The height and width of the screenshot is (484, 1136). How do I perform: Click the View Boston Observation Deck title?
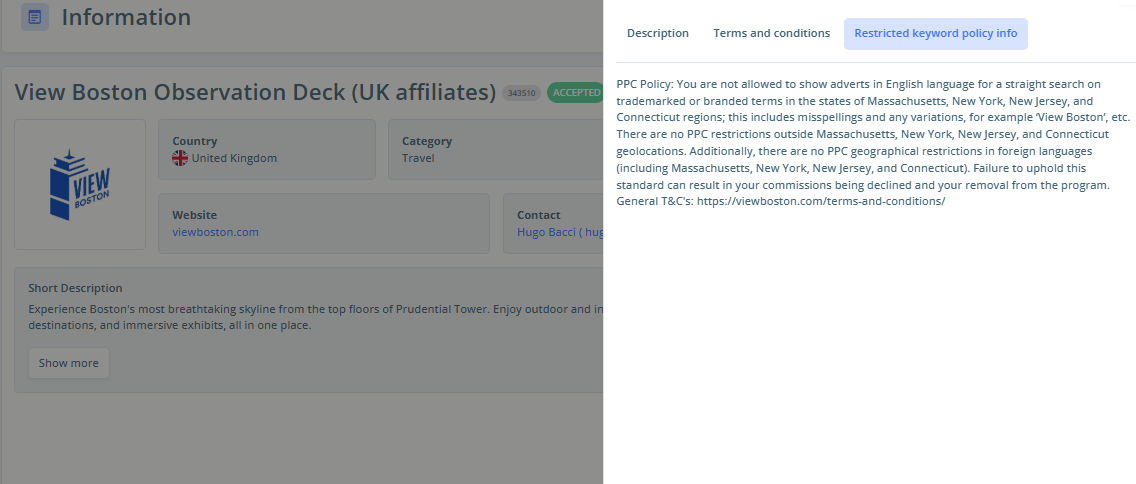coord(255,92)
